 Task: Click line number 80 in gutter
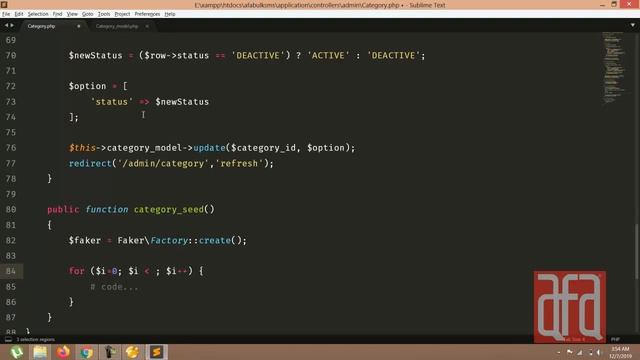(11, 209)
